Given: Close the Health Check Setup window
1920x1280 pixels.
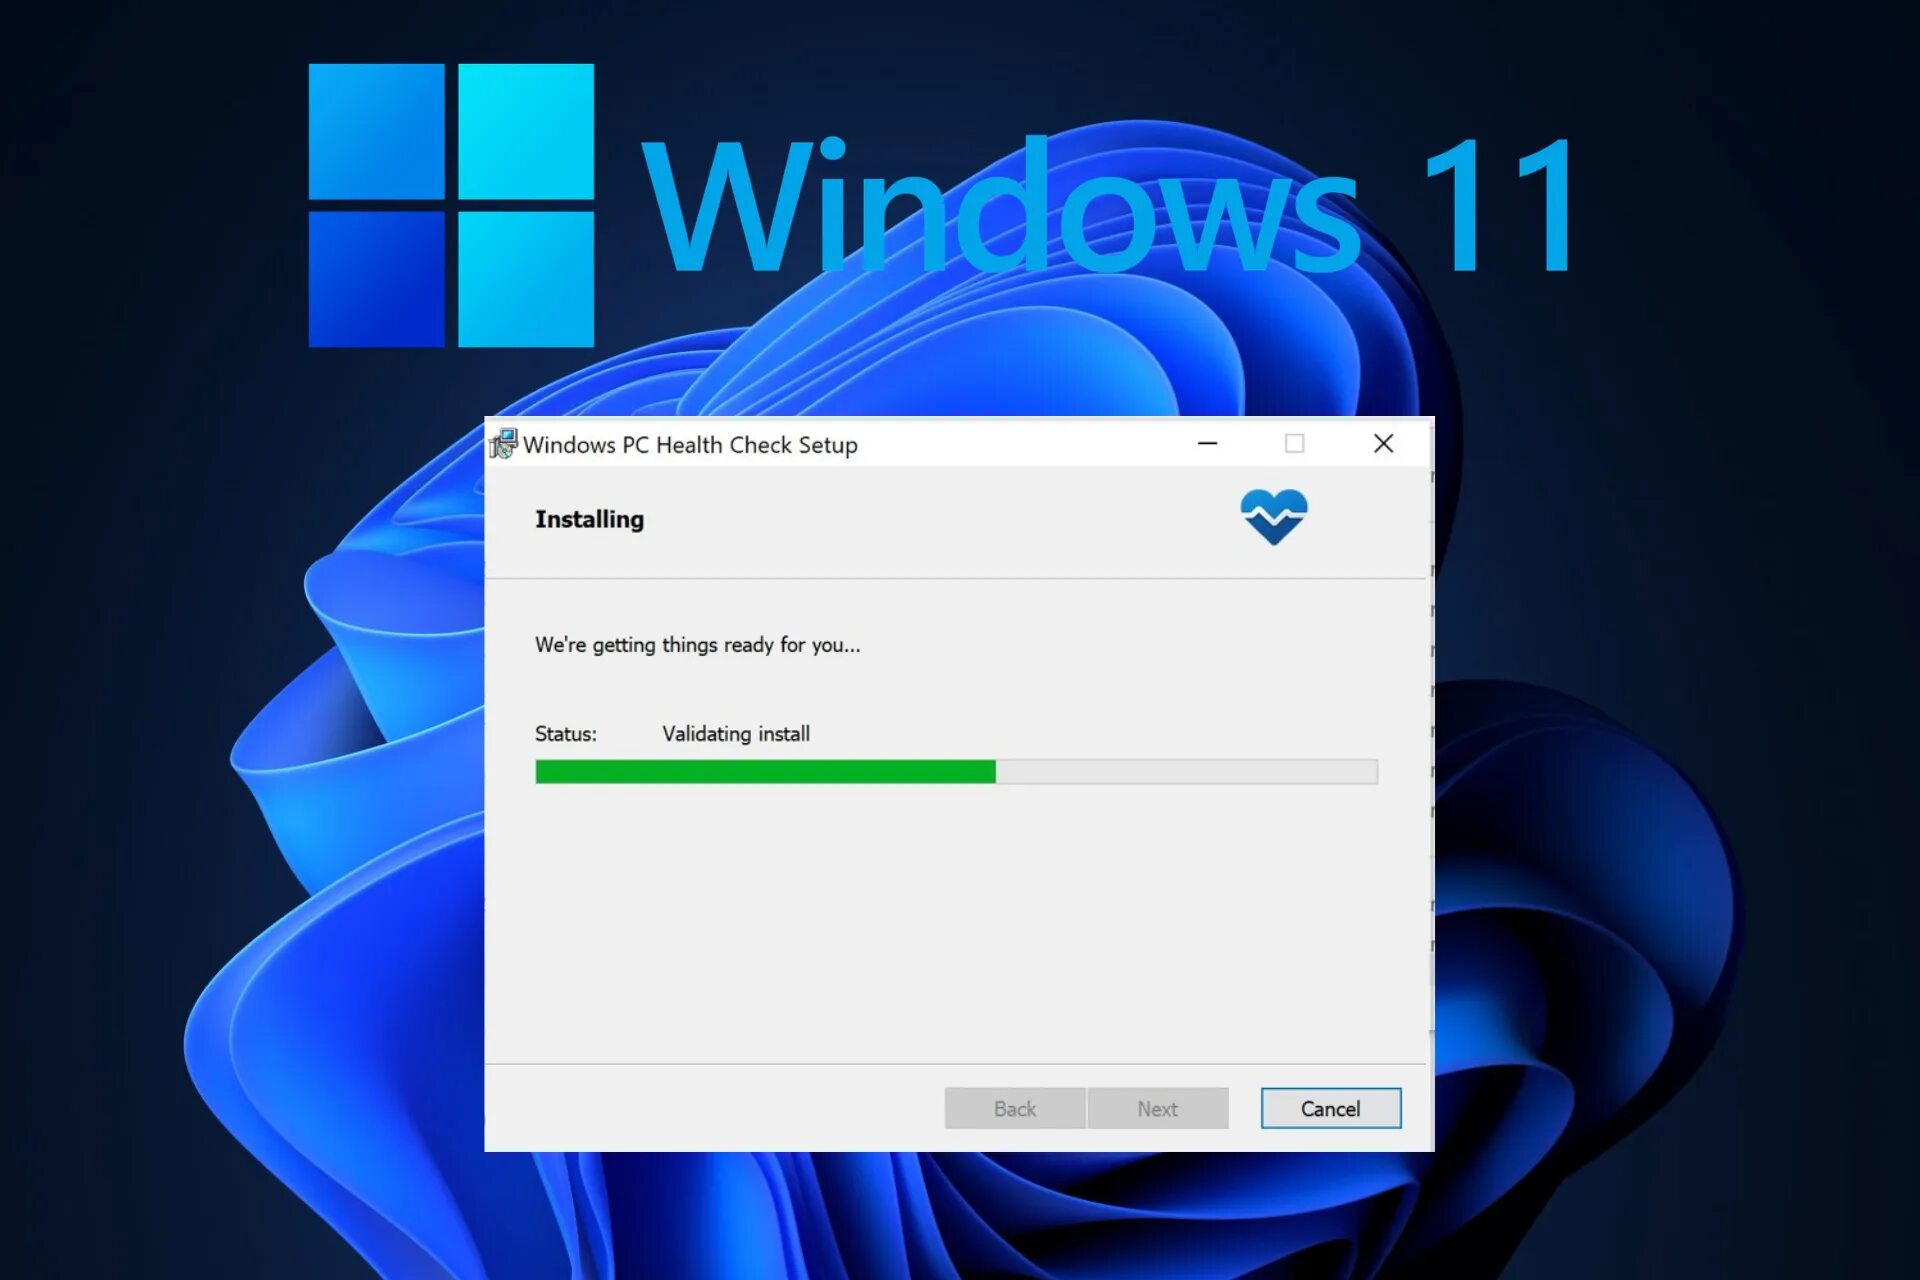Looking at the screenshot, I should [x=1383, y=443].
